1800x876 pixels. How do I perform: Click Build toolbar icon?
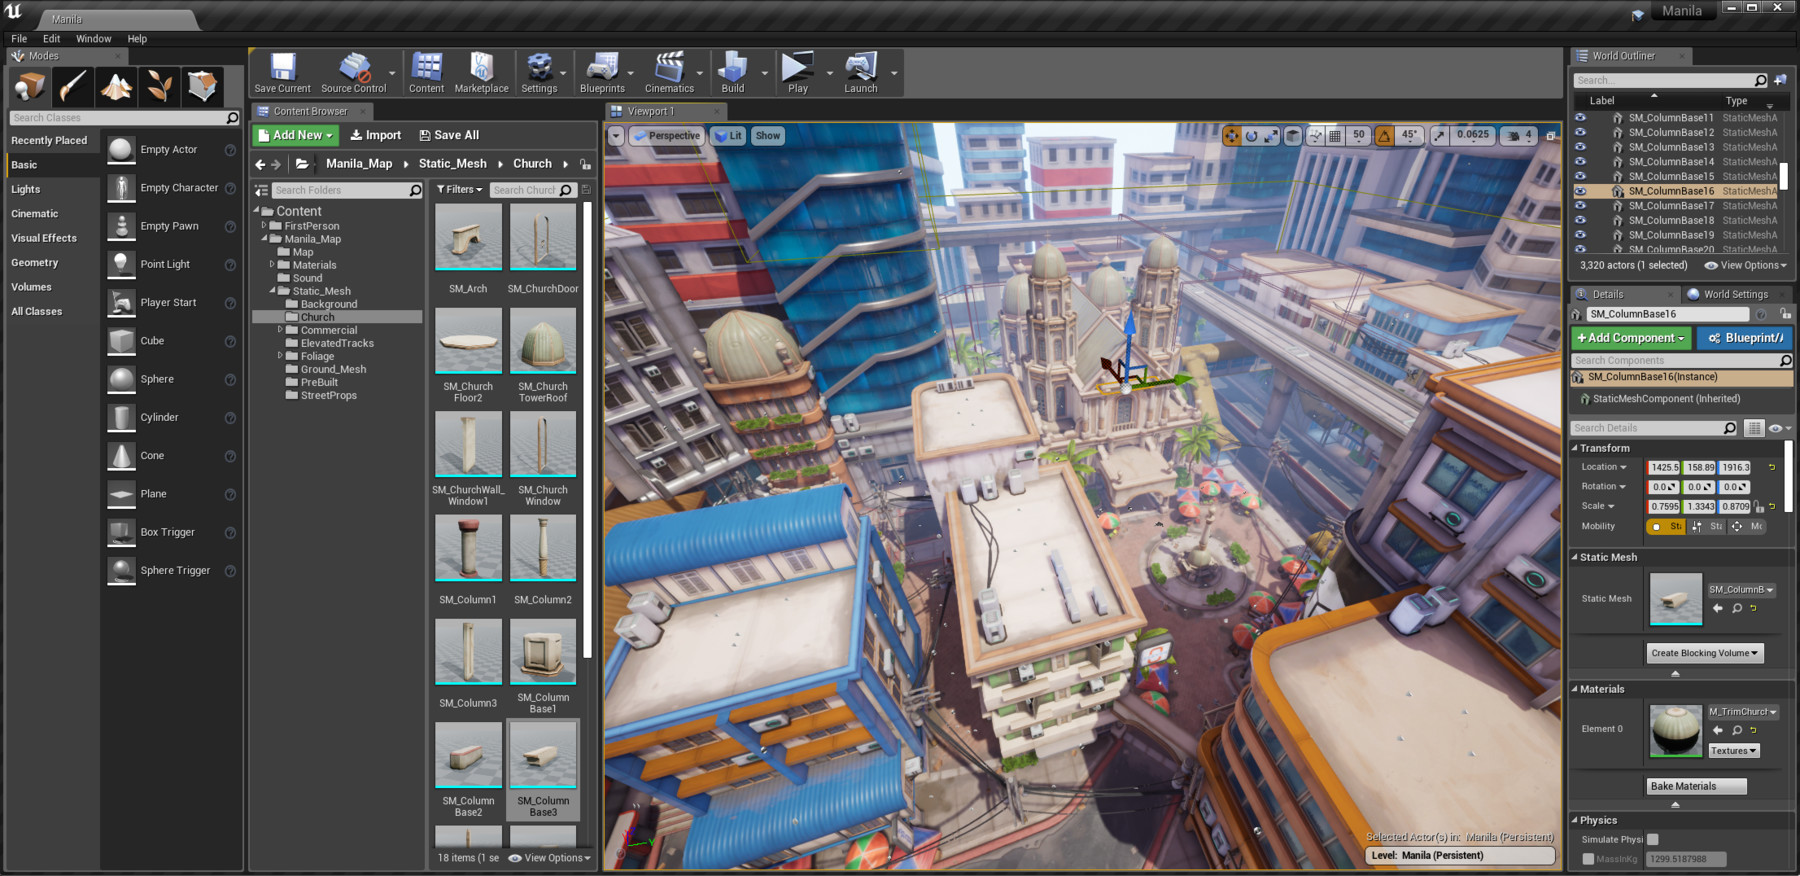(x=733, y=73)
